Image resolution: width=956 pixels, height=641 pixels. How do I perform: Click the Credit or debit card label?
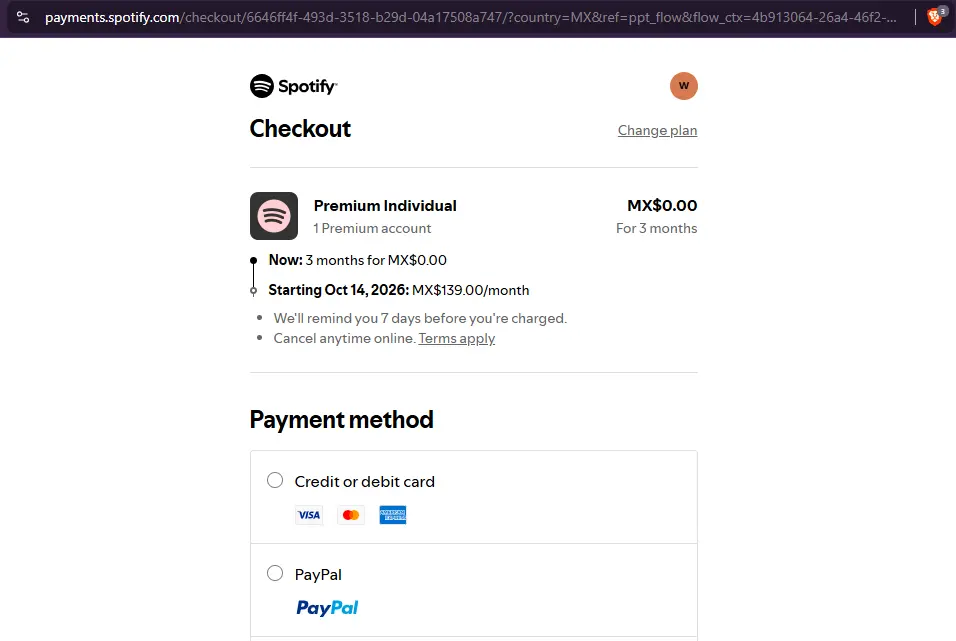[365, 482]
